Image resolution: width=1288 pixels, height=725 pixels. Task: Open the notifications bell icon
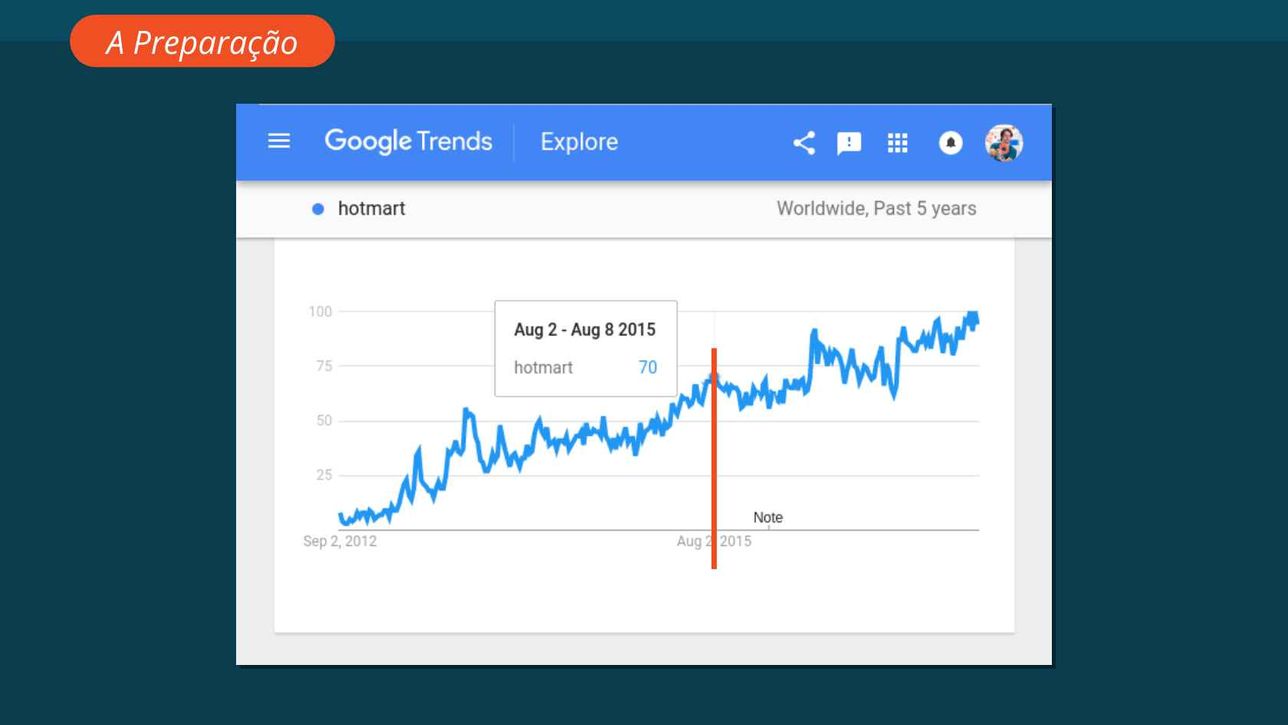click(950, 143)
